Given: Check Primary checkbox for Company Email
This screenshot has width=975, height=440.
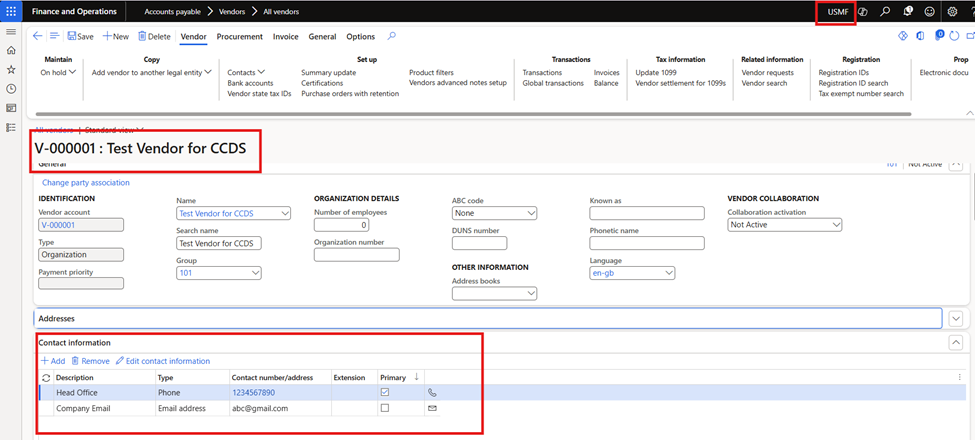Looking at the screenshot, I should pos(385,408).
